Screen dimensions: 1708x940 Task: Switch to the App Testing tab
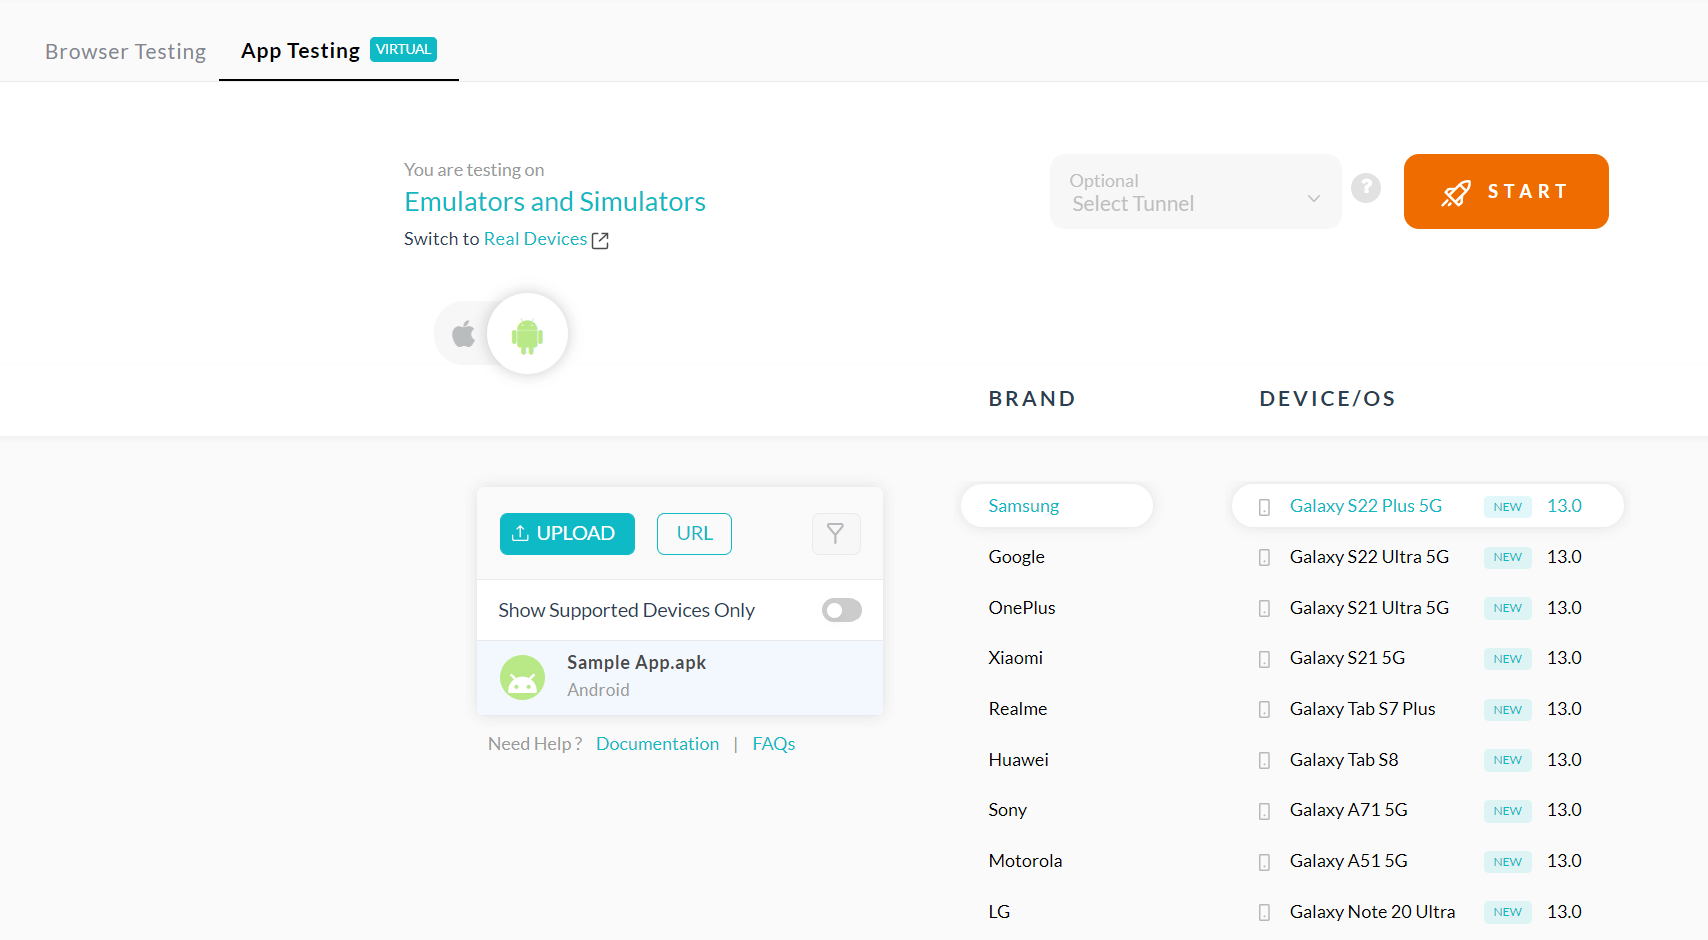pos(339,50)
